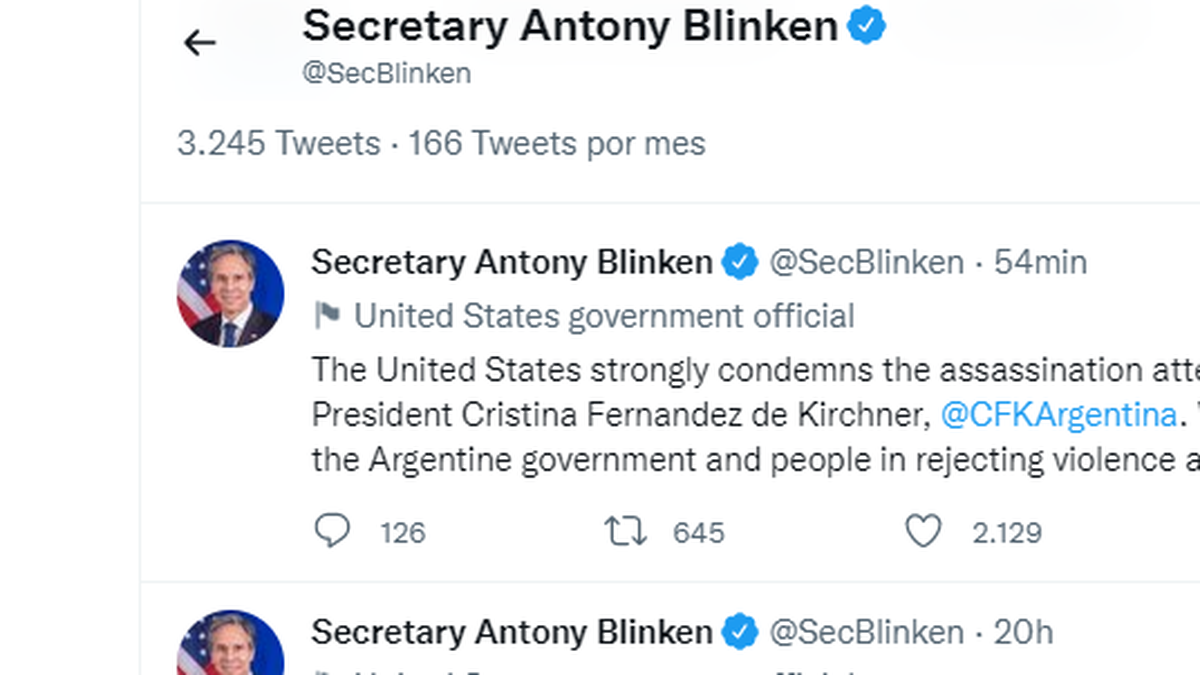Click the @SecBlinken handle in the 54min tweet
The image size is (1200, 675).
coord(866,263)
